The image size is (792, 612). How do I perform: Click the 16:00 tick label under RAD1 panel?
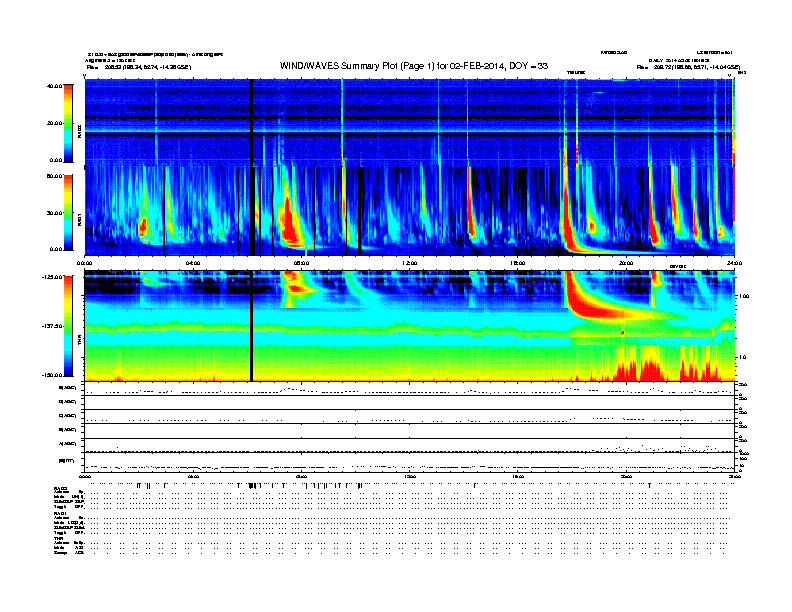(518, 263)
